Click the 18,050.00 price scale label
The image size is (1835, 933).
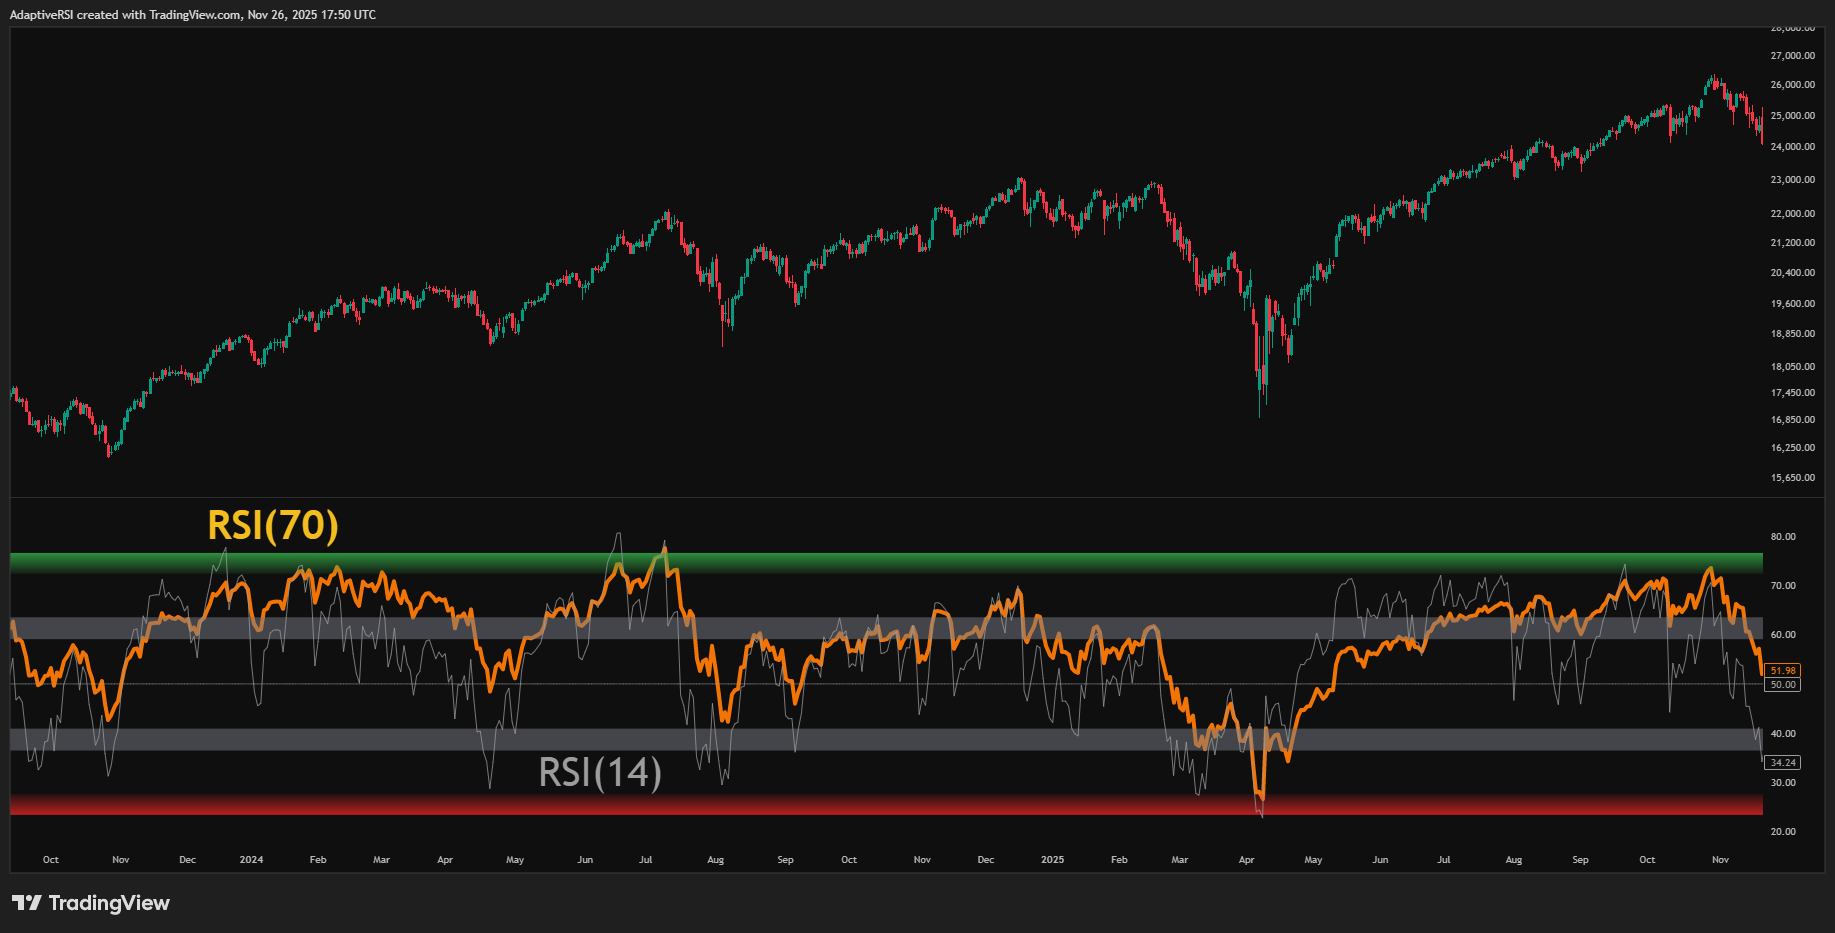pyautogui.click(x=1793, y=367)
